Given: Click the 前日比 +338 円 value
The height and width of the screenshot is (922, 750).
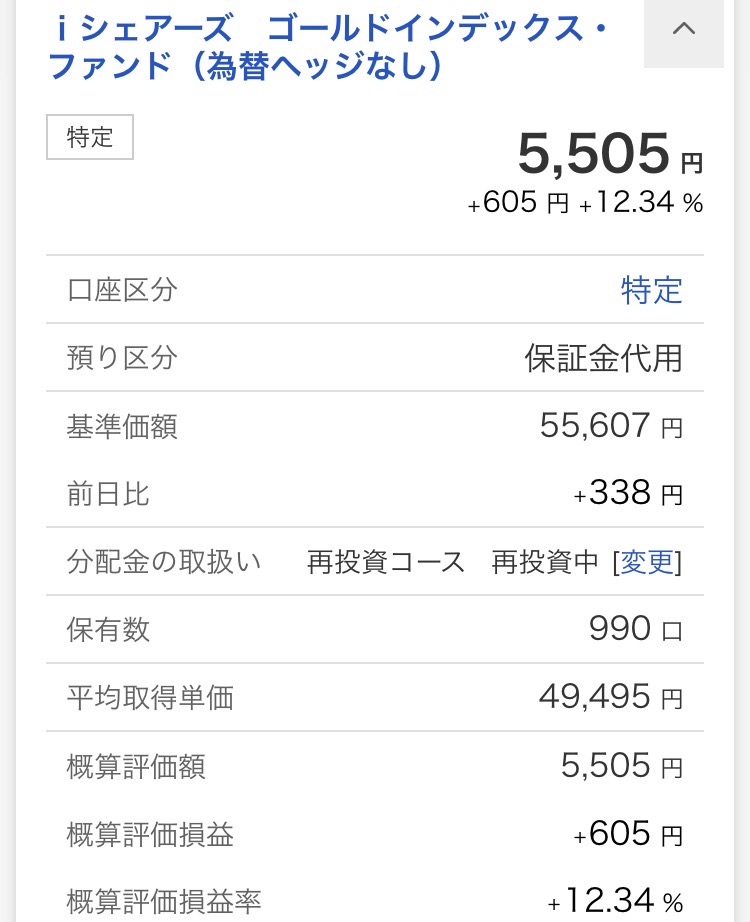Looking at the screenshot, I should (628, 493).
